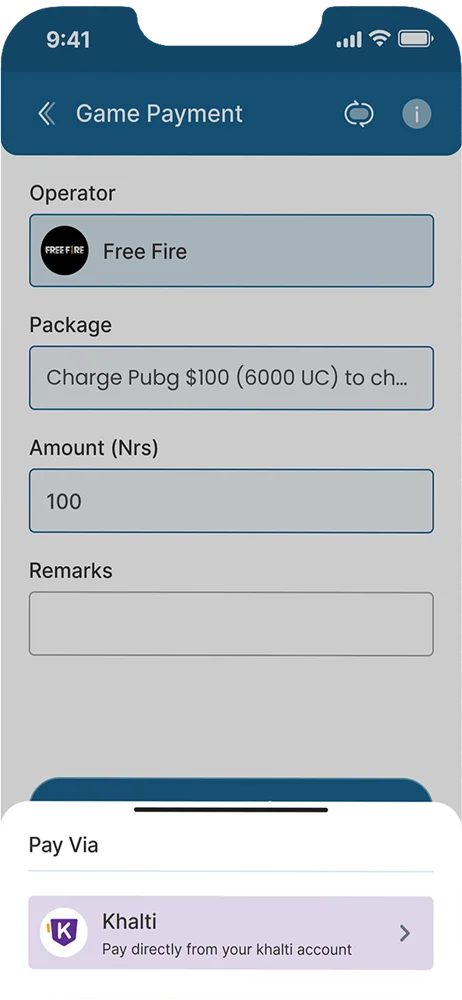462x1000 pixels.
Task: Open the Operator dropdown showing Free Fire
Action: pyautogui.click(x=231, y=251)
